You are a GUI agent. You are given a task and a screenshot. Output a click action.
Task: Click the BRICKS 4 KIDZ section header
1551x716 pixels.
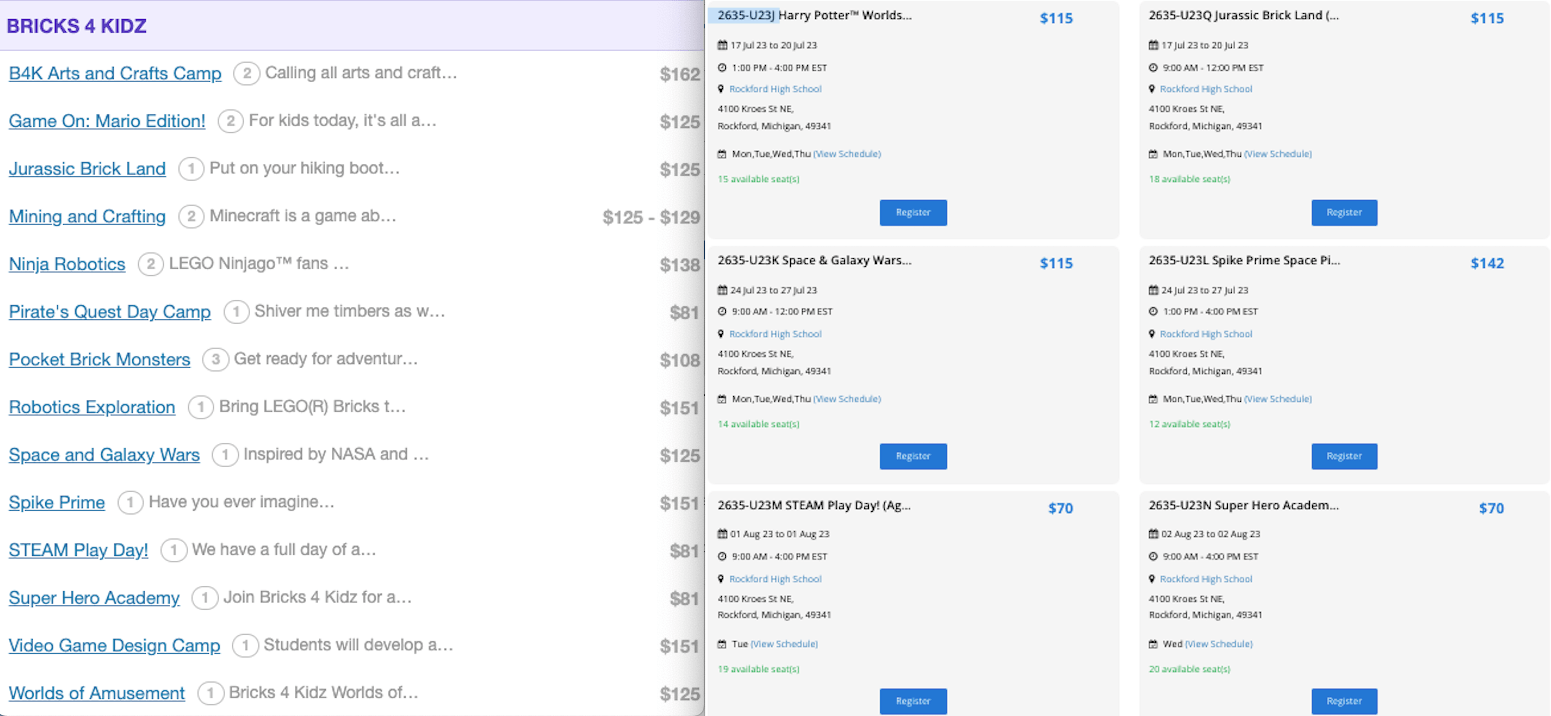(77, 26)
